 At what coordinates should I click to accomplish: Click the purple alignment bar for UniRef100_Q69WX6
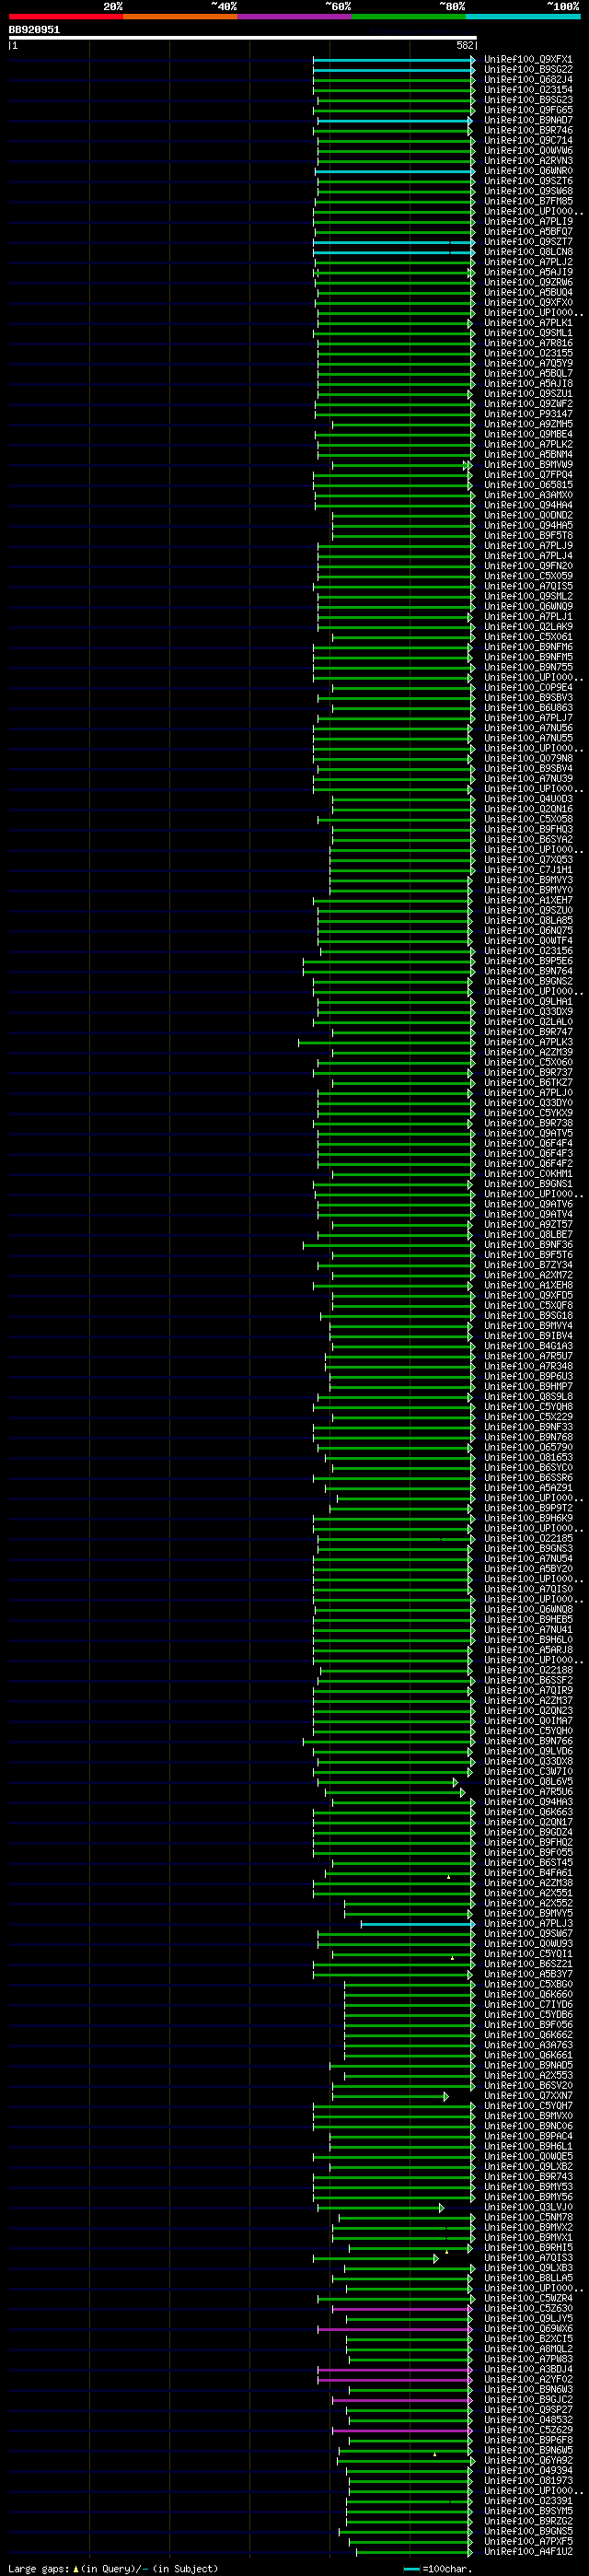(394, 2329)
